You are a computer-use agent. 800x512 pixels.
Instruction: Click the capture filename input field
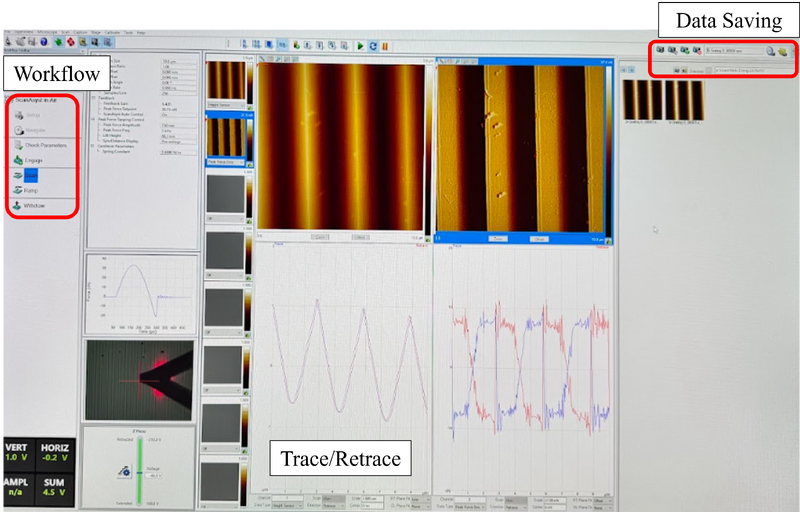click(x=733, y=49)
